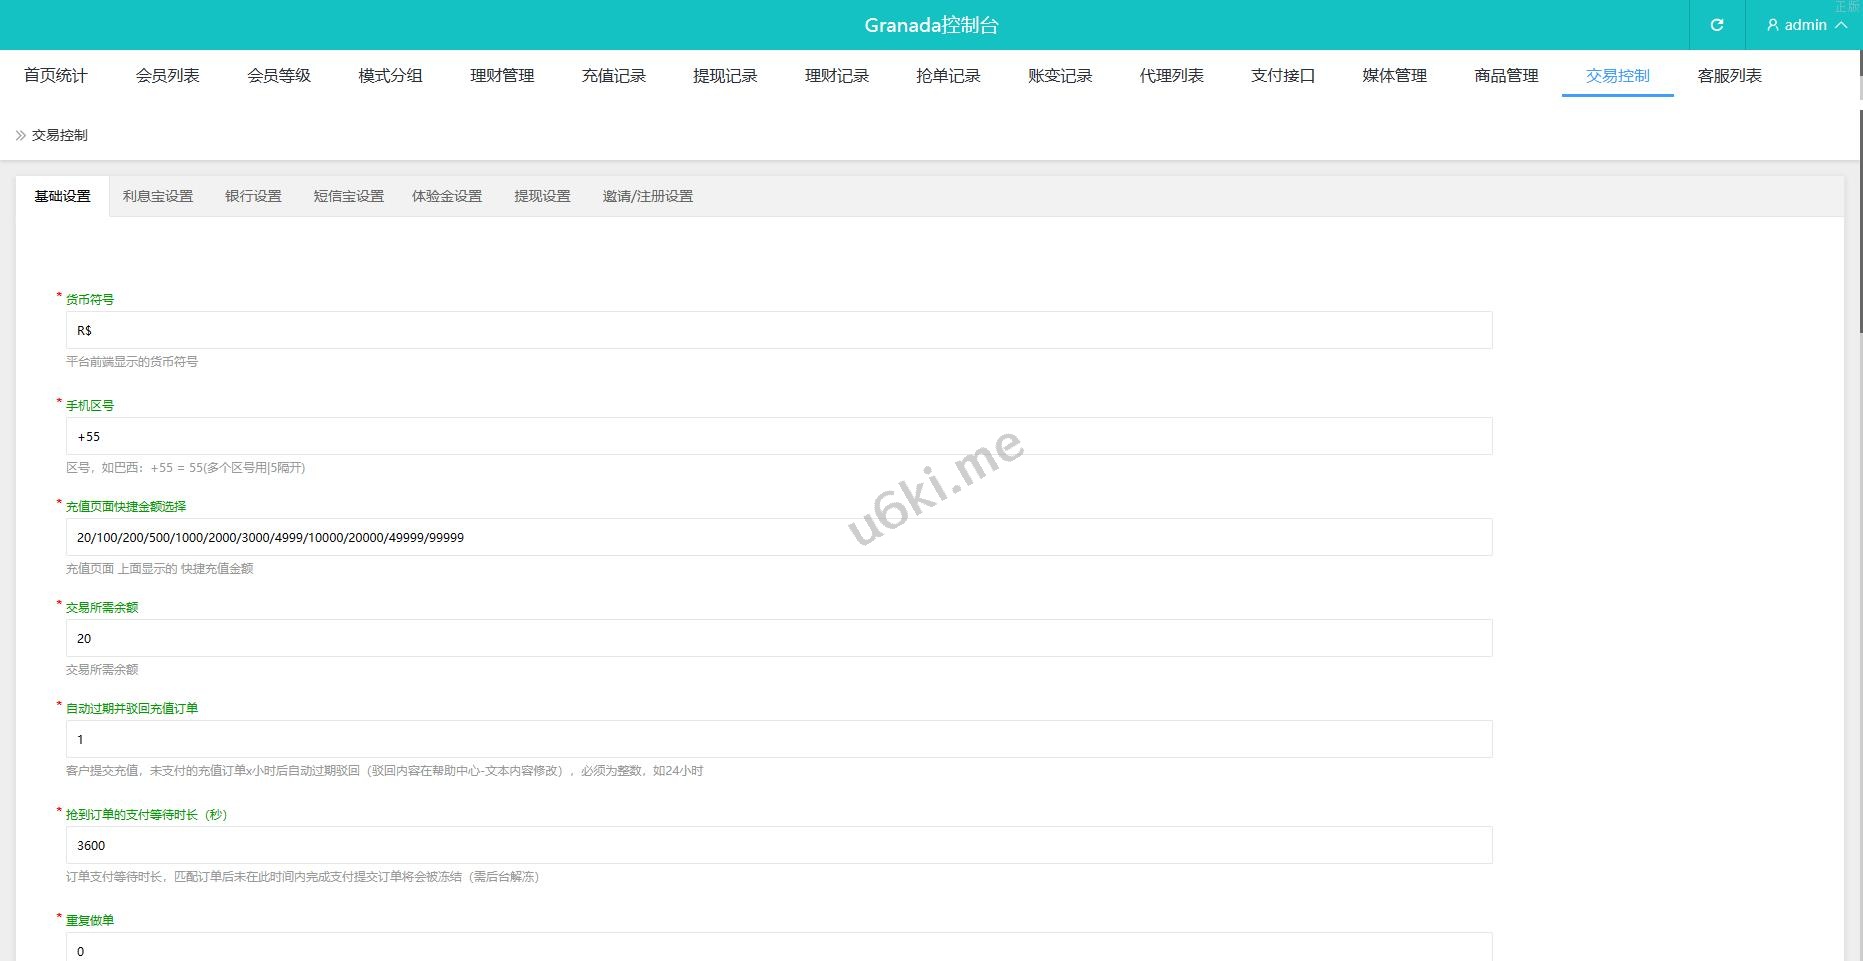Open the 充值记录 menu
This screenshot has height=961, width=1863.
[613, 76]
